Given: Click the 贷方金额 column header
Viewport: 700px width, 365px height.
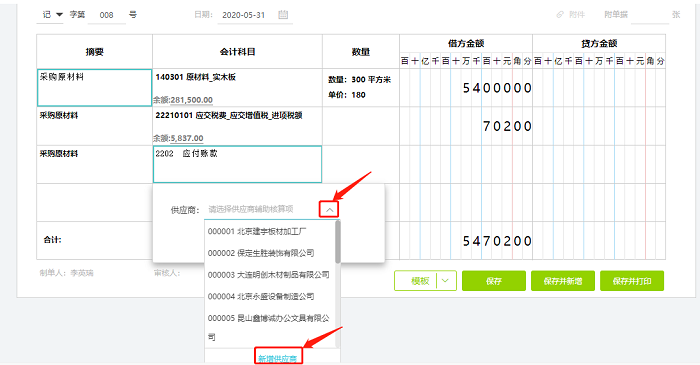Looking at the screenshot, I should click(x=599, y=43).
